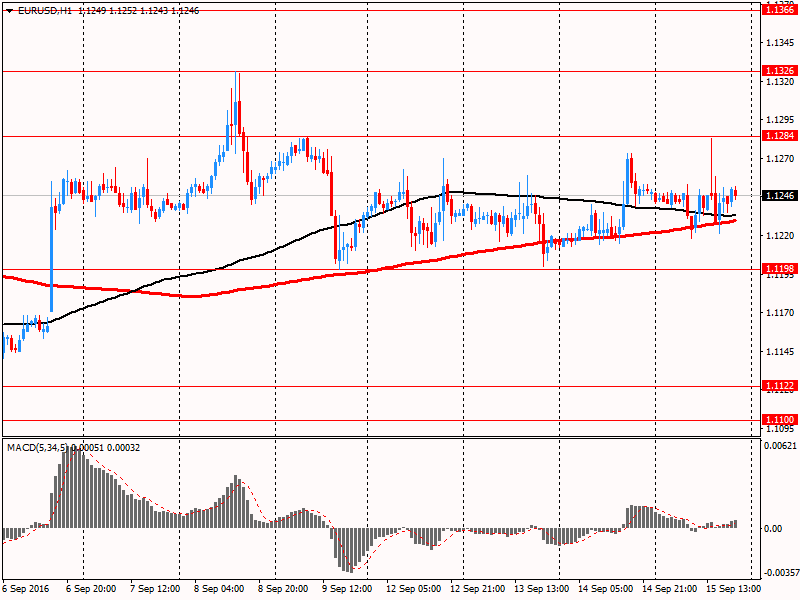This screenshot has height=600, width=800.
Task: Click the 8 Sep 20:00 time label
Action: coord(283,589)
